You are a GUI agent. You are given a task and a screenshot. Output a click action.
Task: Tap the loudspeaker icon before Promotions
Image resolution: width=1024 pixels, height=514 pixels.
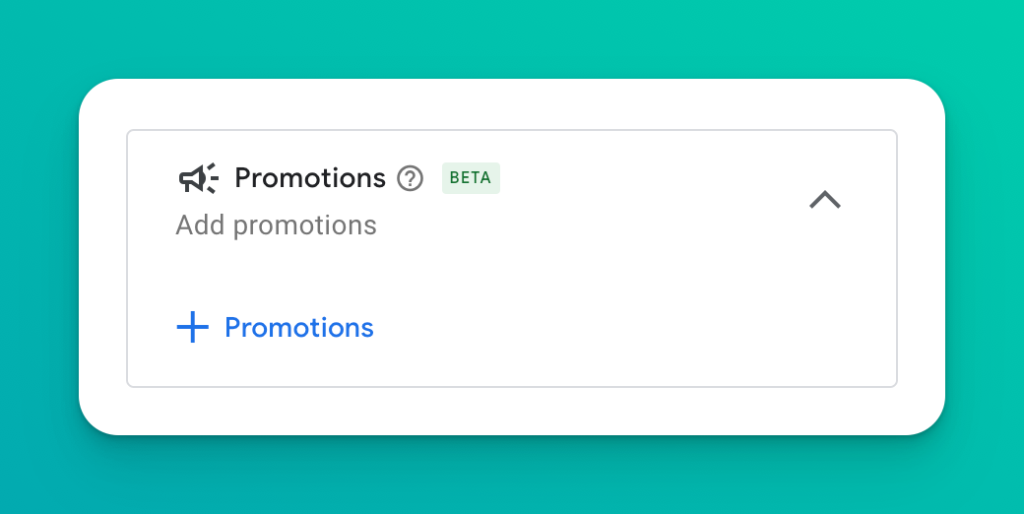coord(199,178)
